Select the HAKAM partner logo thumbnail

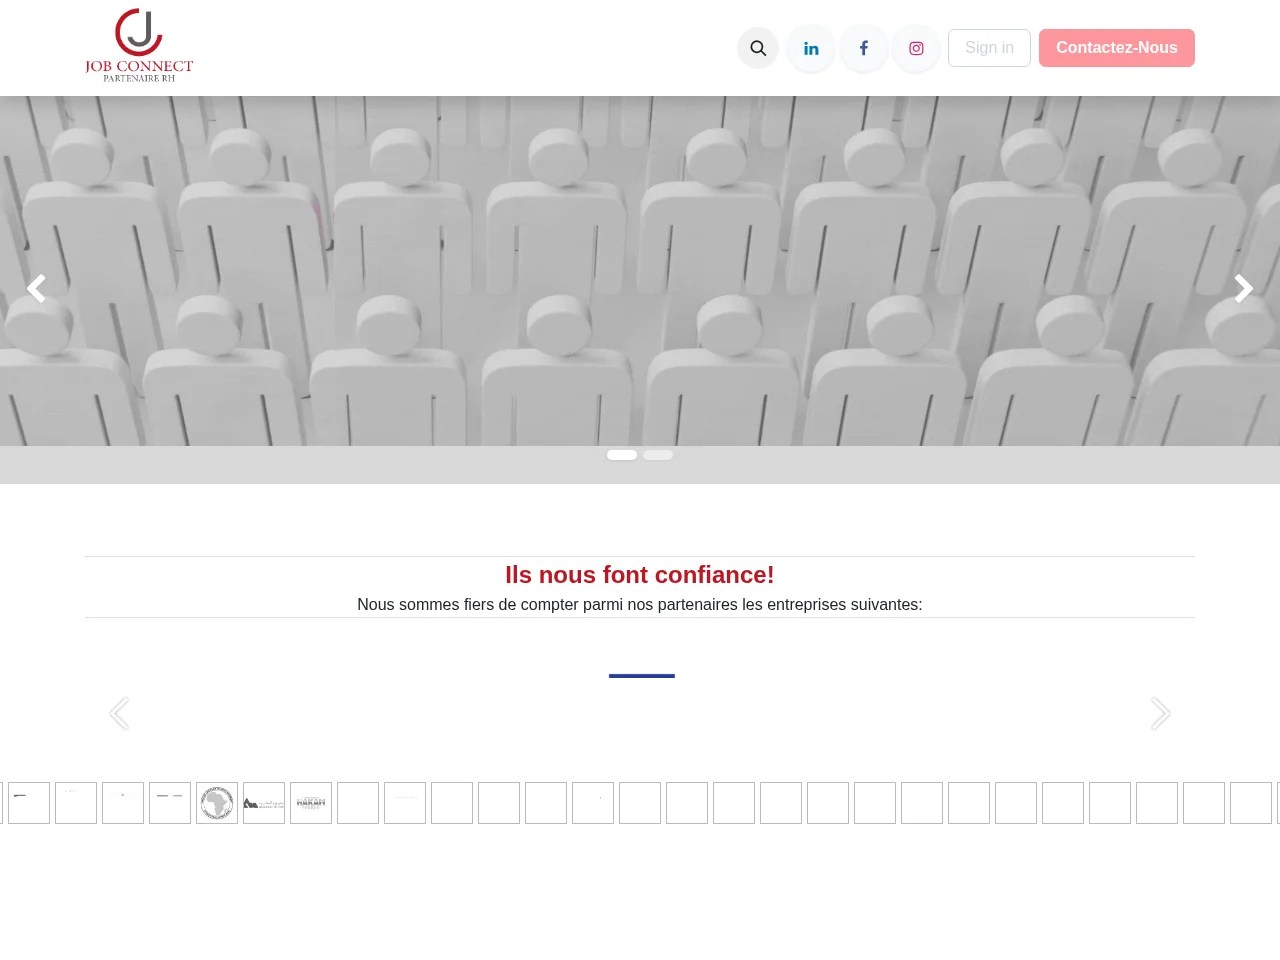311,803
